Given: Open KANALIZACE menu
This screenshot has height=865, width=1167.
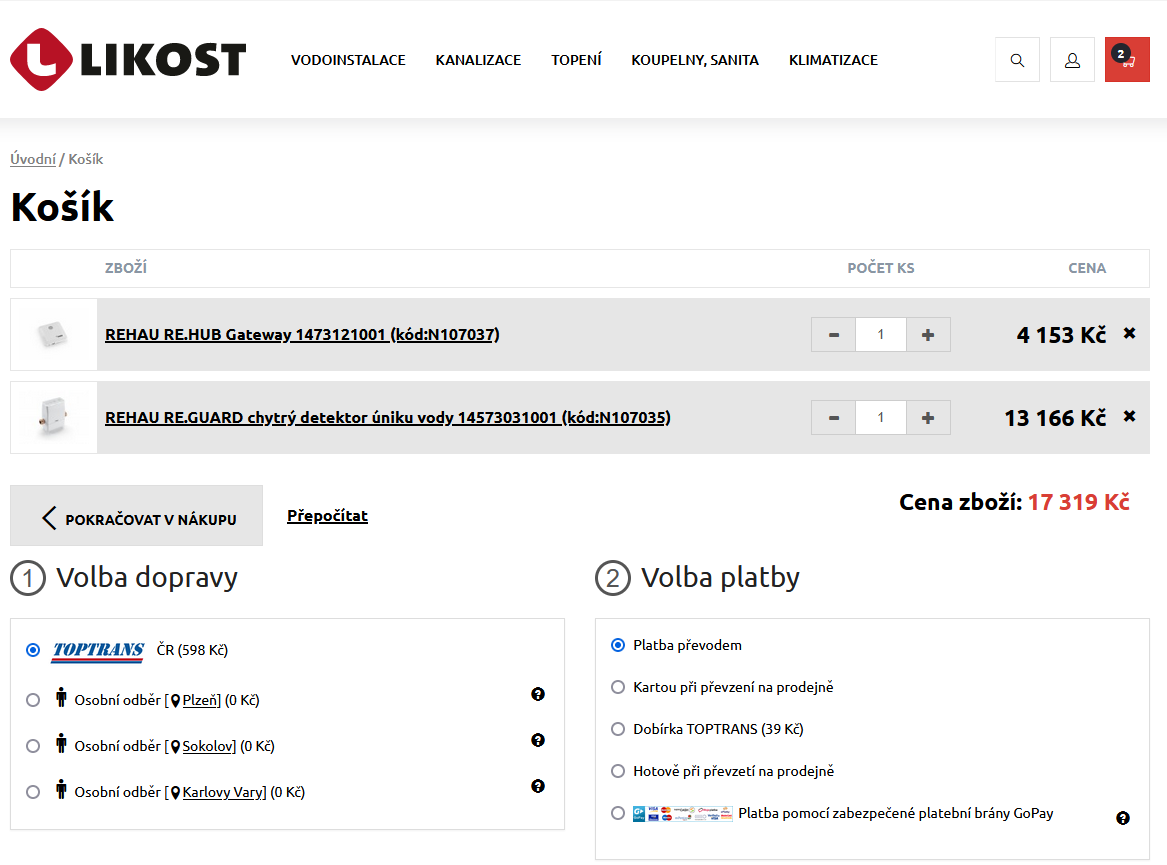Looking at the screenshot, I should (x=479, y=60).
